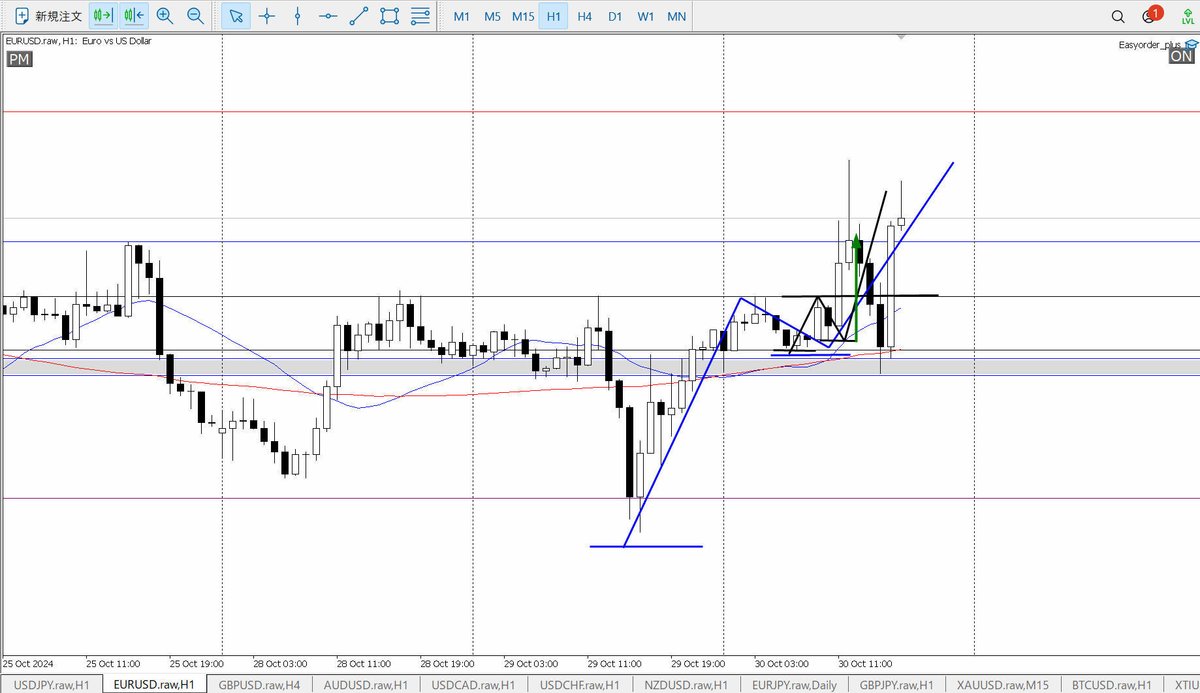Switch chart to M5 timeframe
The height and width of the screenshot is (693, 1200).
point(492,17)
